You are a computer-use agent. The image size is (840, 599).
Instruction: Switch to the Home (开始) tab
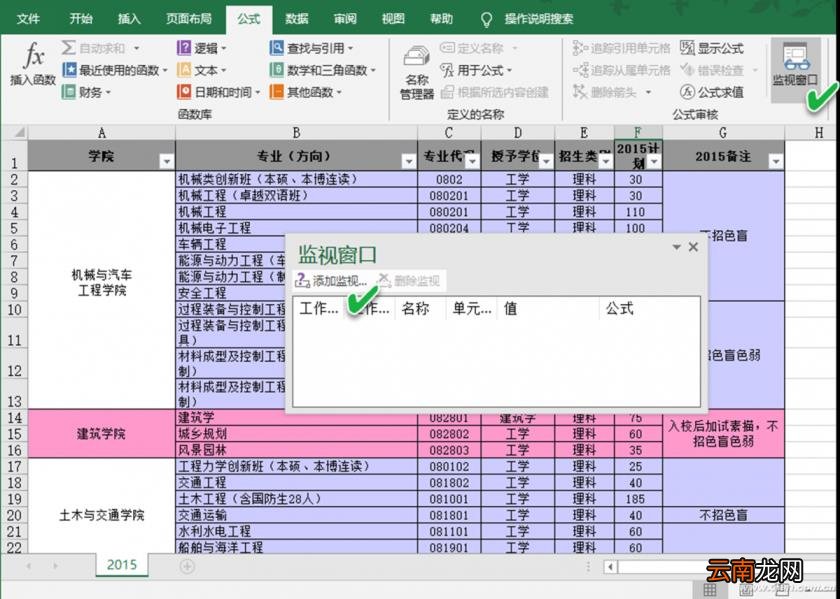81,19
